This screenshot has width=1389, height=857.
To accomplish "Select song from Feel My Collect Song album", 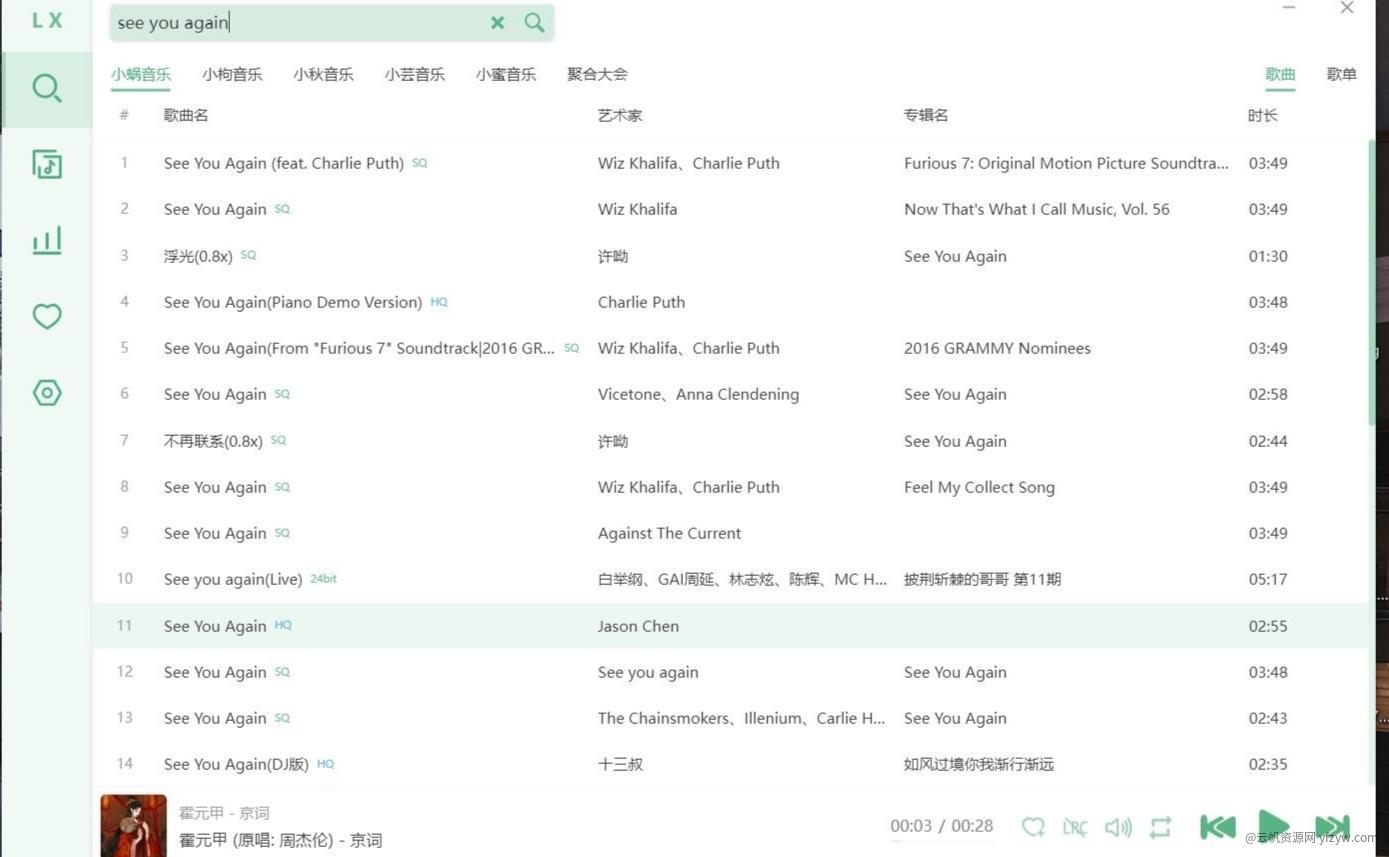I will pos(731,487).
